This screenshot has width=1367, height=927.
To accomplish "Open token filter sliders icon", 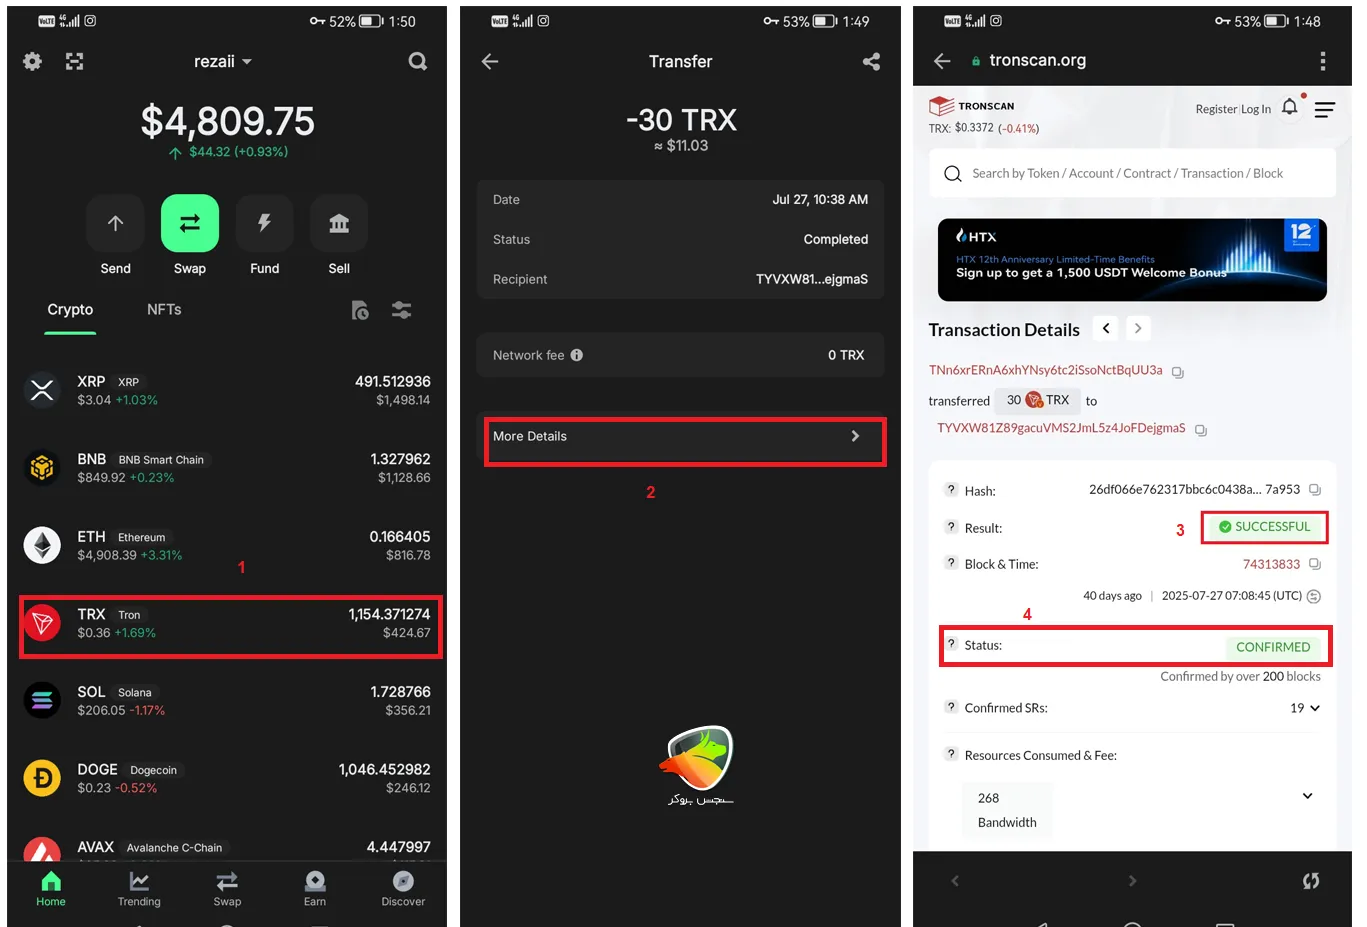I will click(402, 310).
